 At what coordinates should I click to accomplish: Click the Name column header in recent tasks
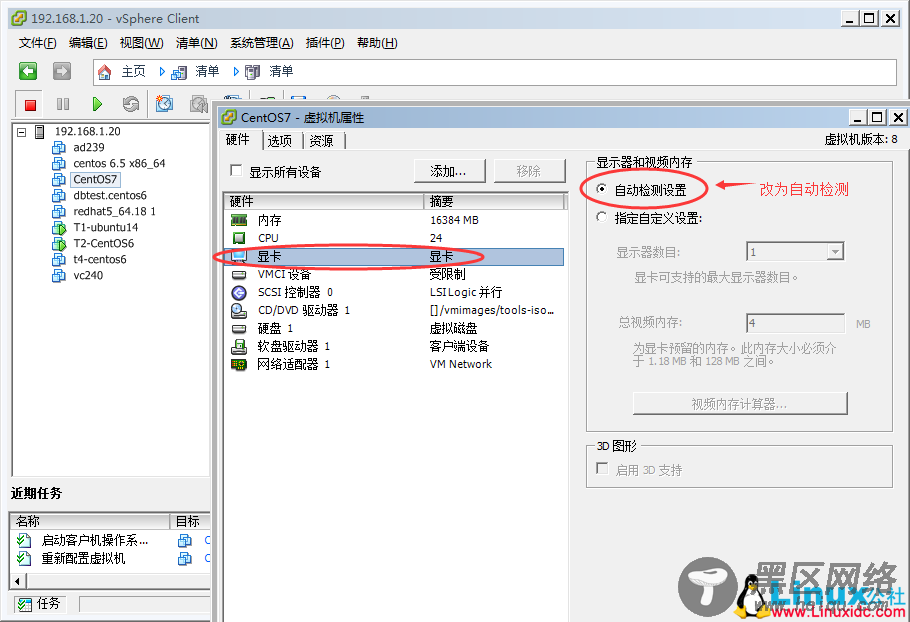point(90,521)
